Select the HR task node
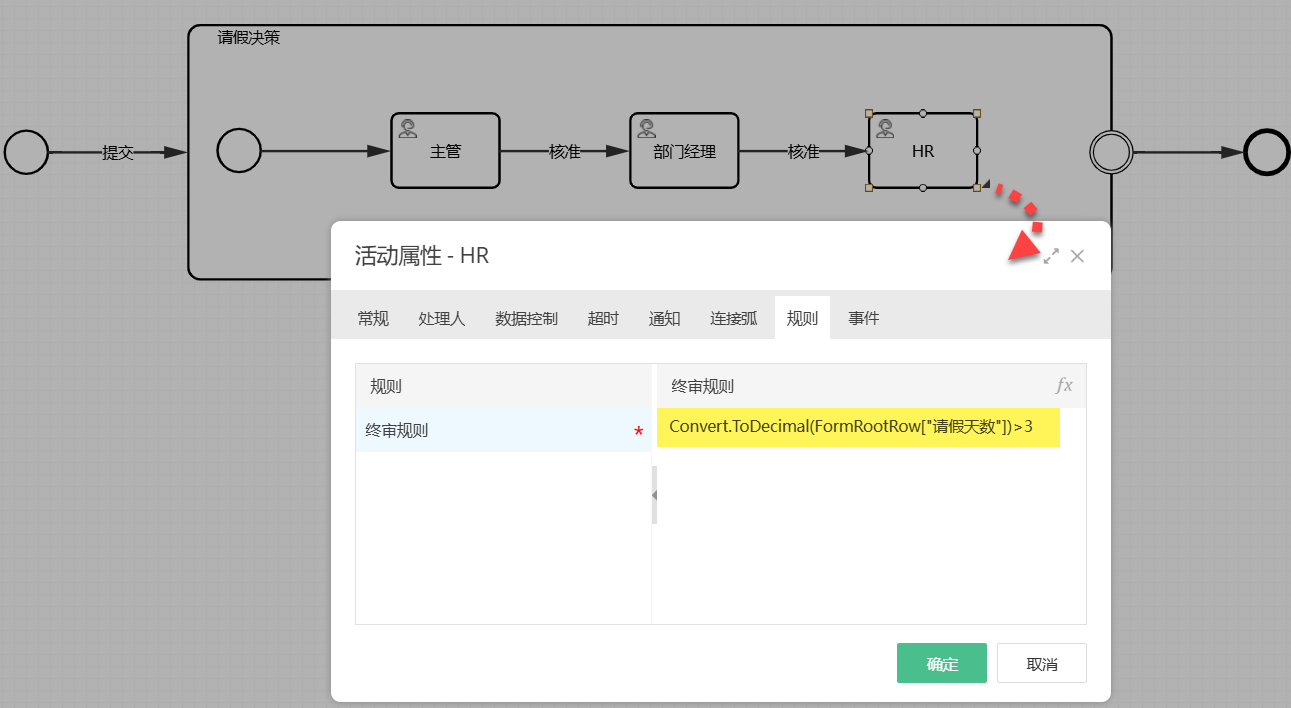The height and width of the screenshot is (708, 1291). click(922, 151)
